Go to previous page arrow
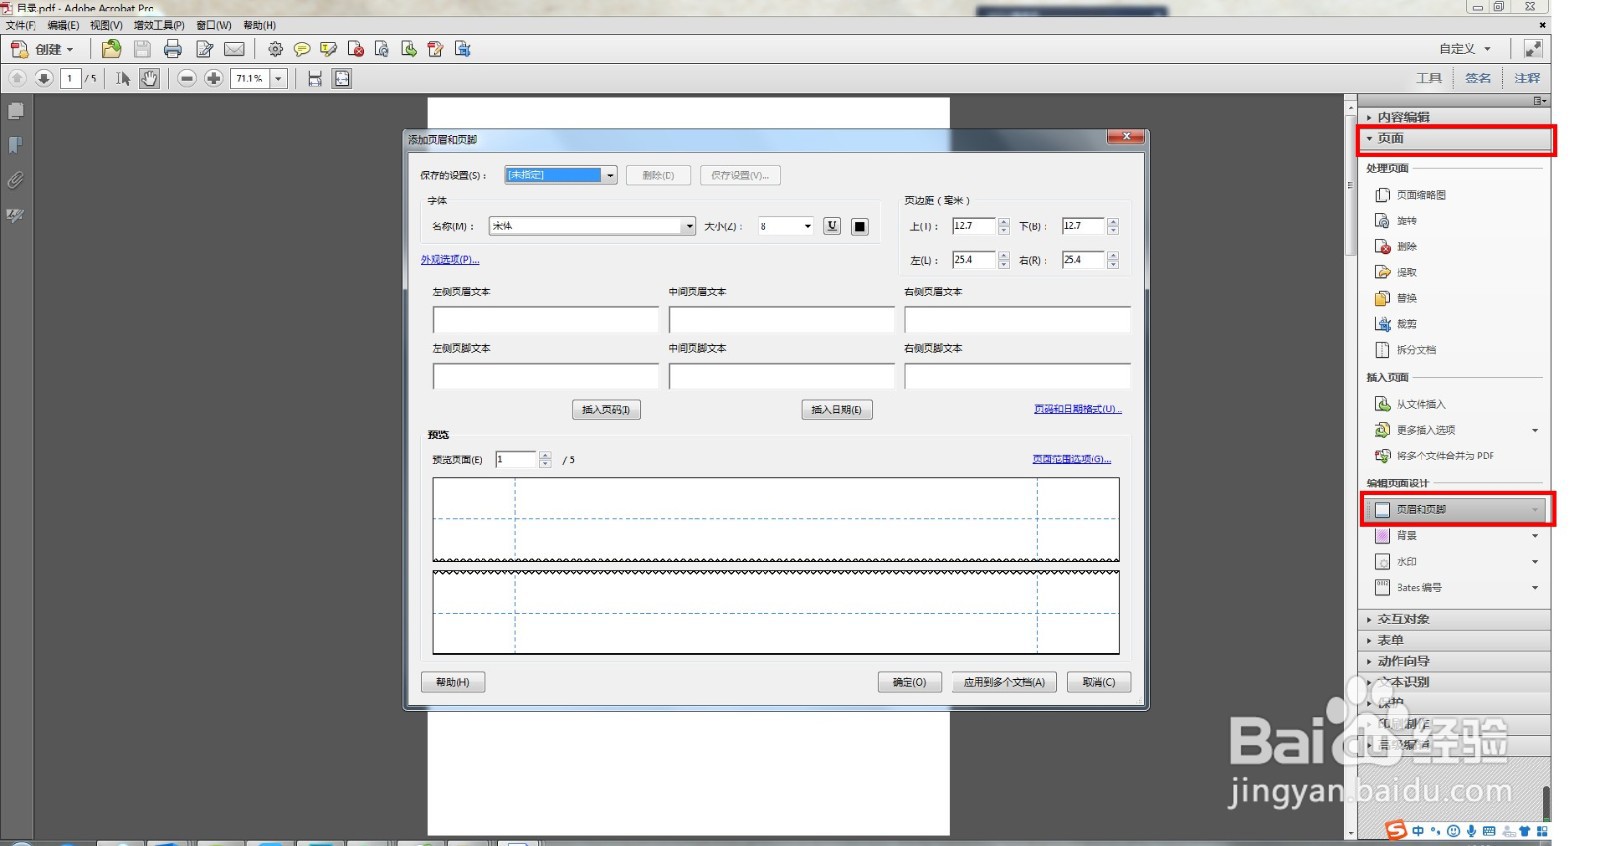This screenshot has height=846, width=1600. pos(17,78)
